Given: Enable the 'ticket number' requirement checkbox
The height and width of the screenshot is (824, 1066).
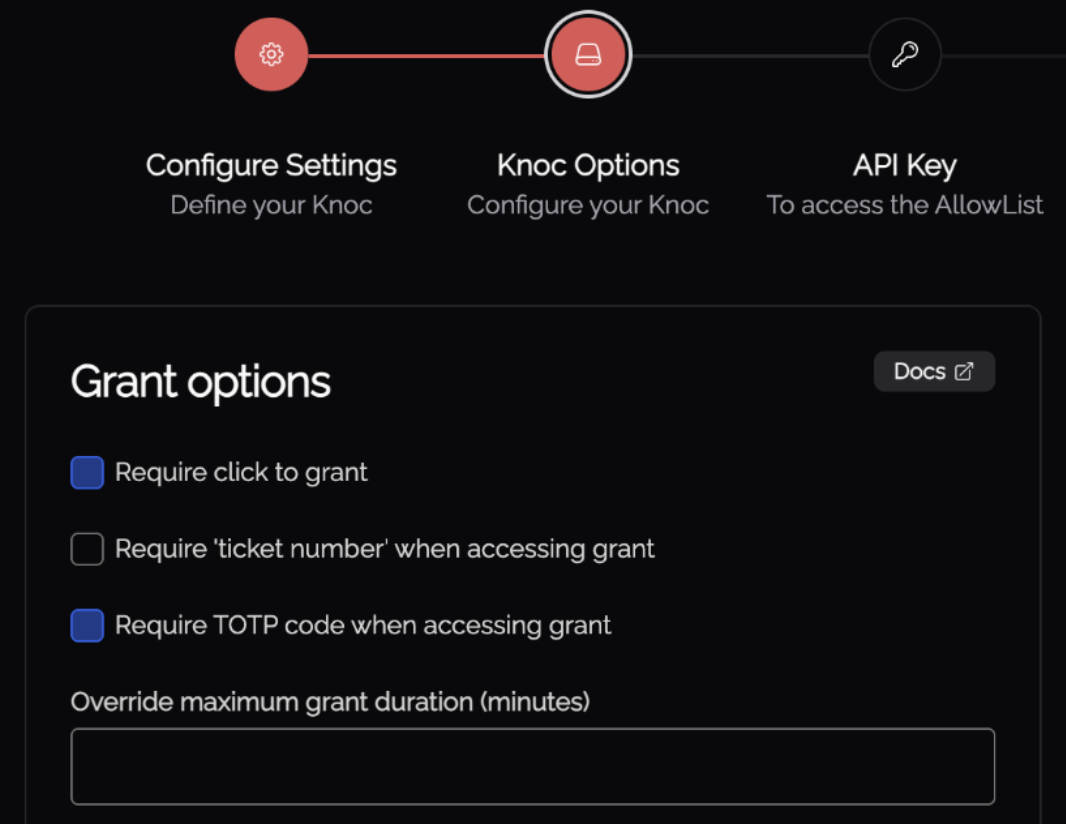Looking at the screenshot, I should pyautogui.click(x=87, y=549).
